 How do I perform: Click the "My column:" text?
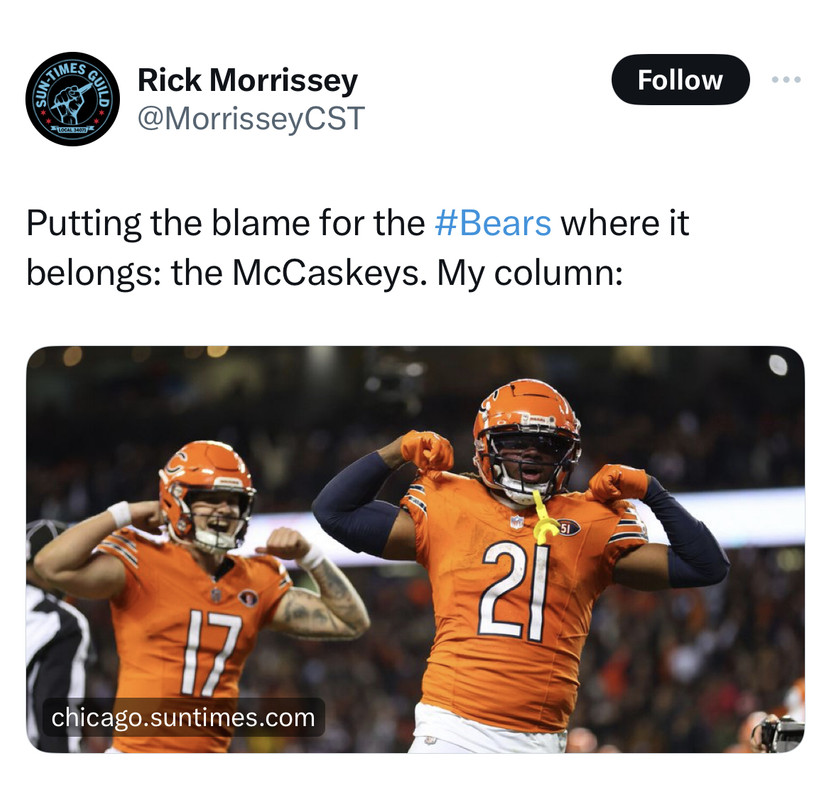pyautogui.click(x=529, y=274)
